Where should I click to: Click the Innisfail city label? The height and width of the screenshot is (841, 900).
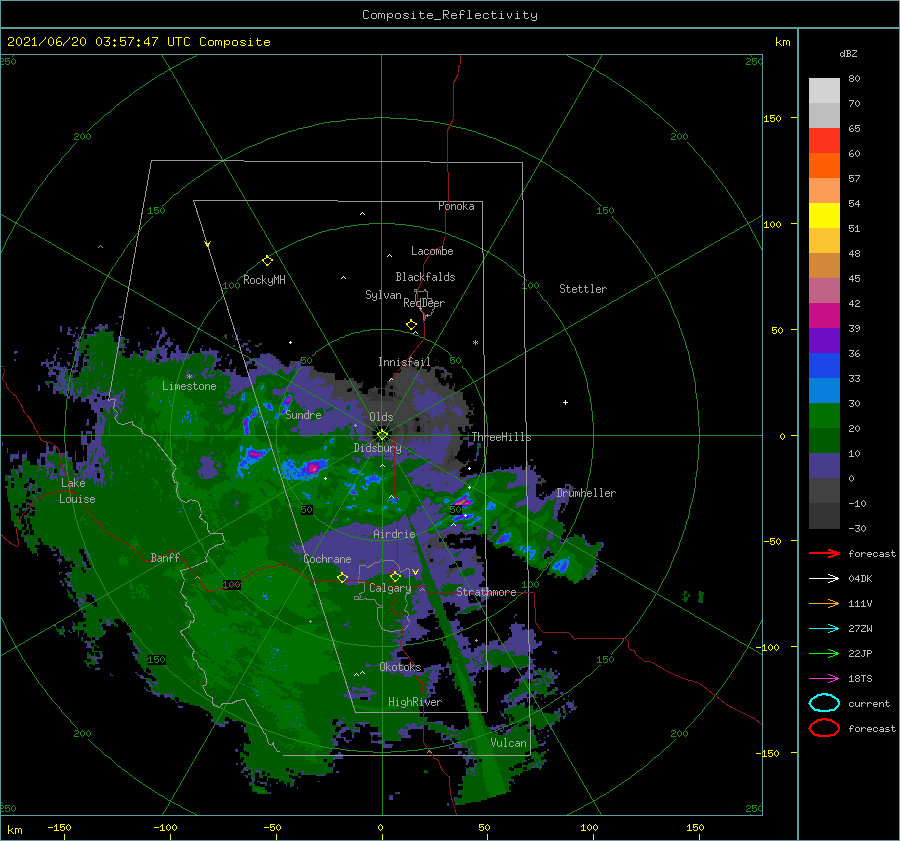[404, 362]
